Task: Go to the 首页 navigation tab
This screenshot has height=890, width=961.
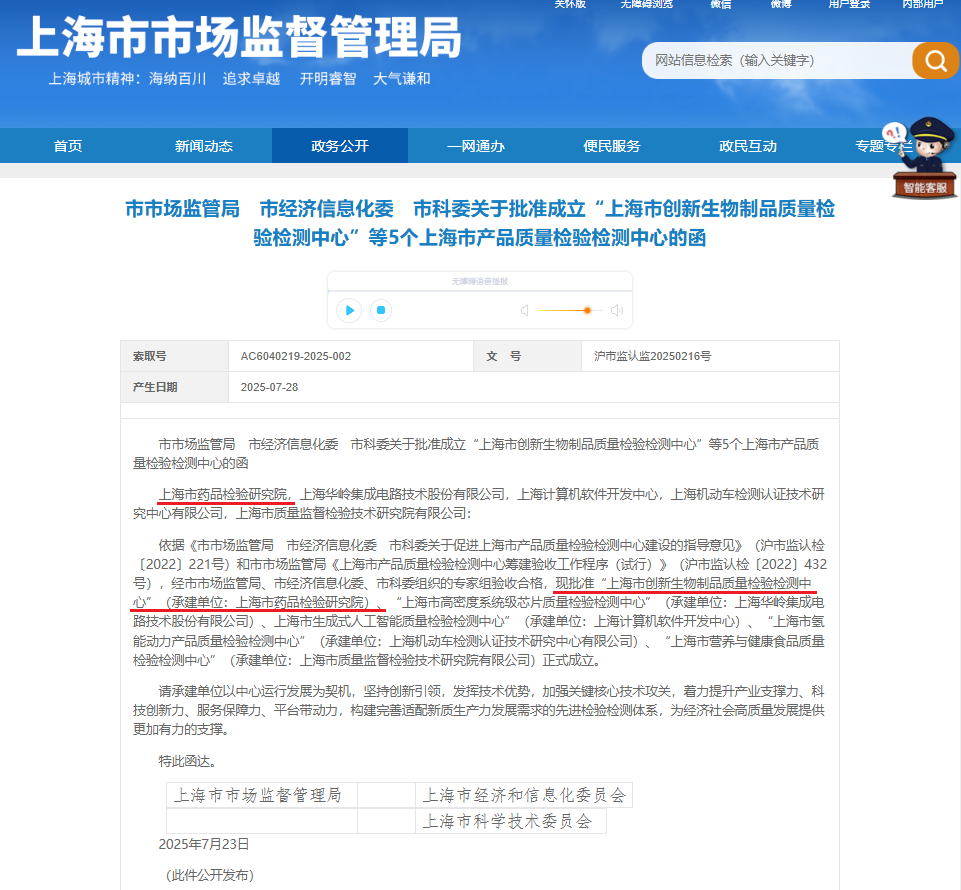Action: (68, 146)
